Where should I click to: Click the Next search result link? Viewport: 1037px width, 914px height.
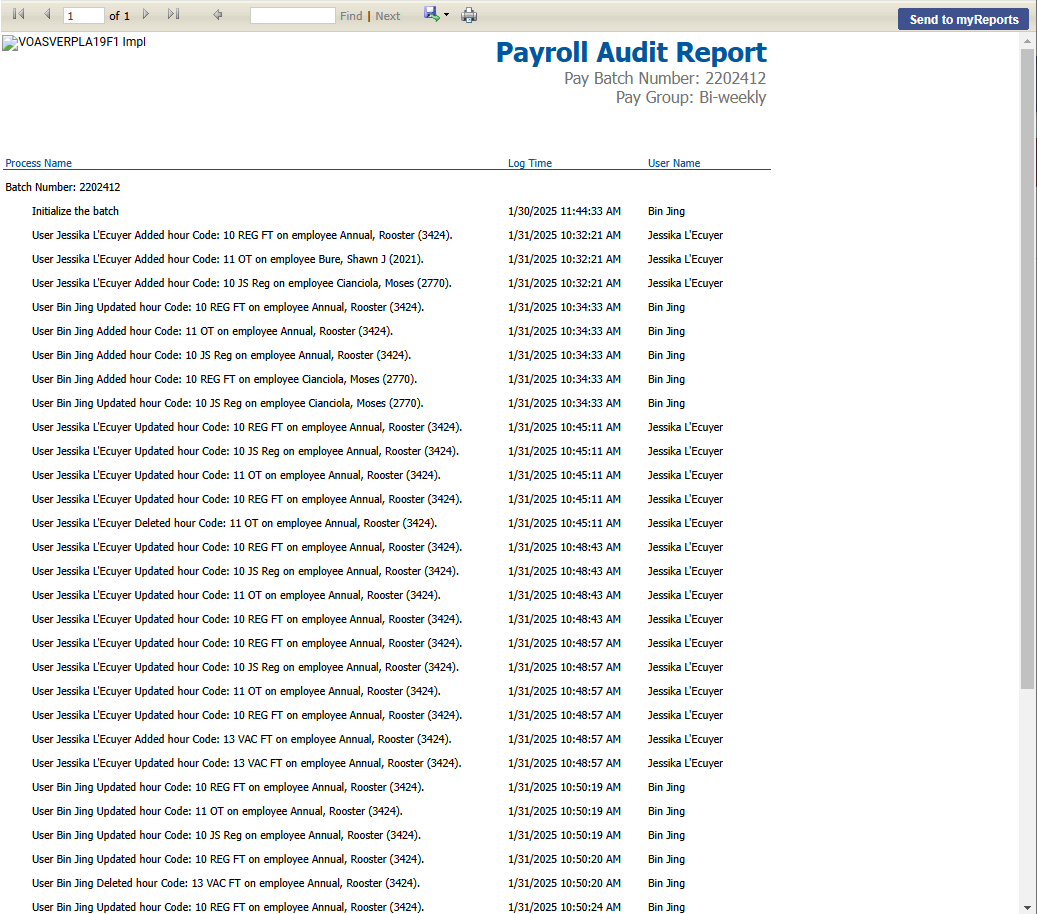[388, 16]
